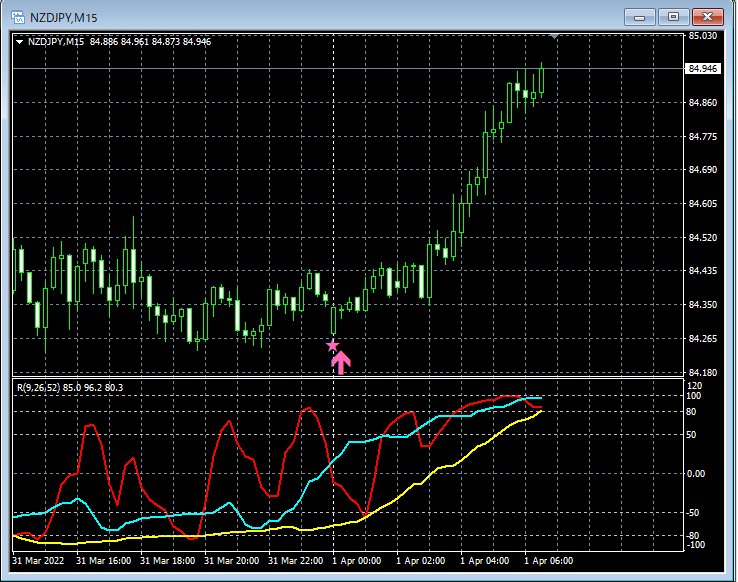The height and width of the screenshot is (582, 738).
Task: Click the 31 Mar 16:00 time label
Action: pos(104,561)
